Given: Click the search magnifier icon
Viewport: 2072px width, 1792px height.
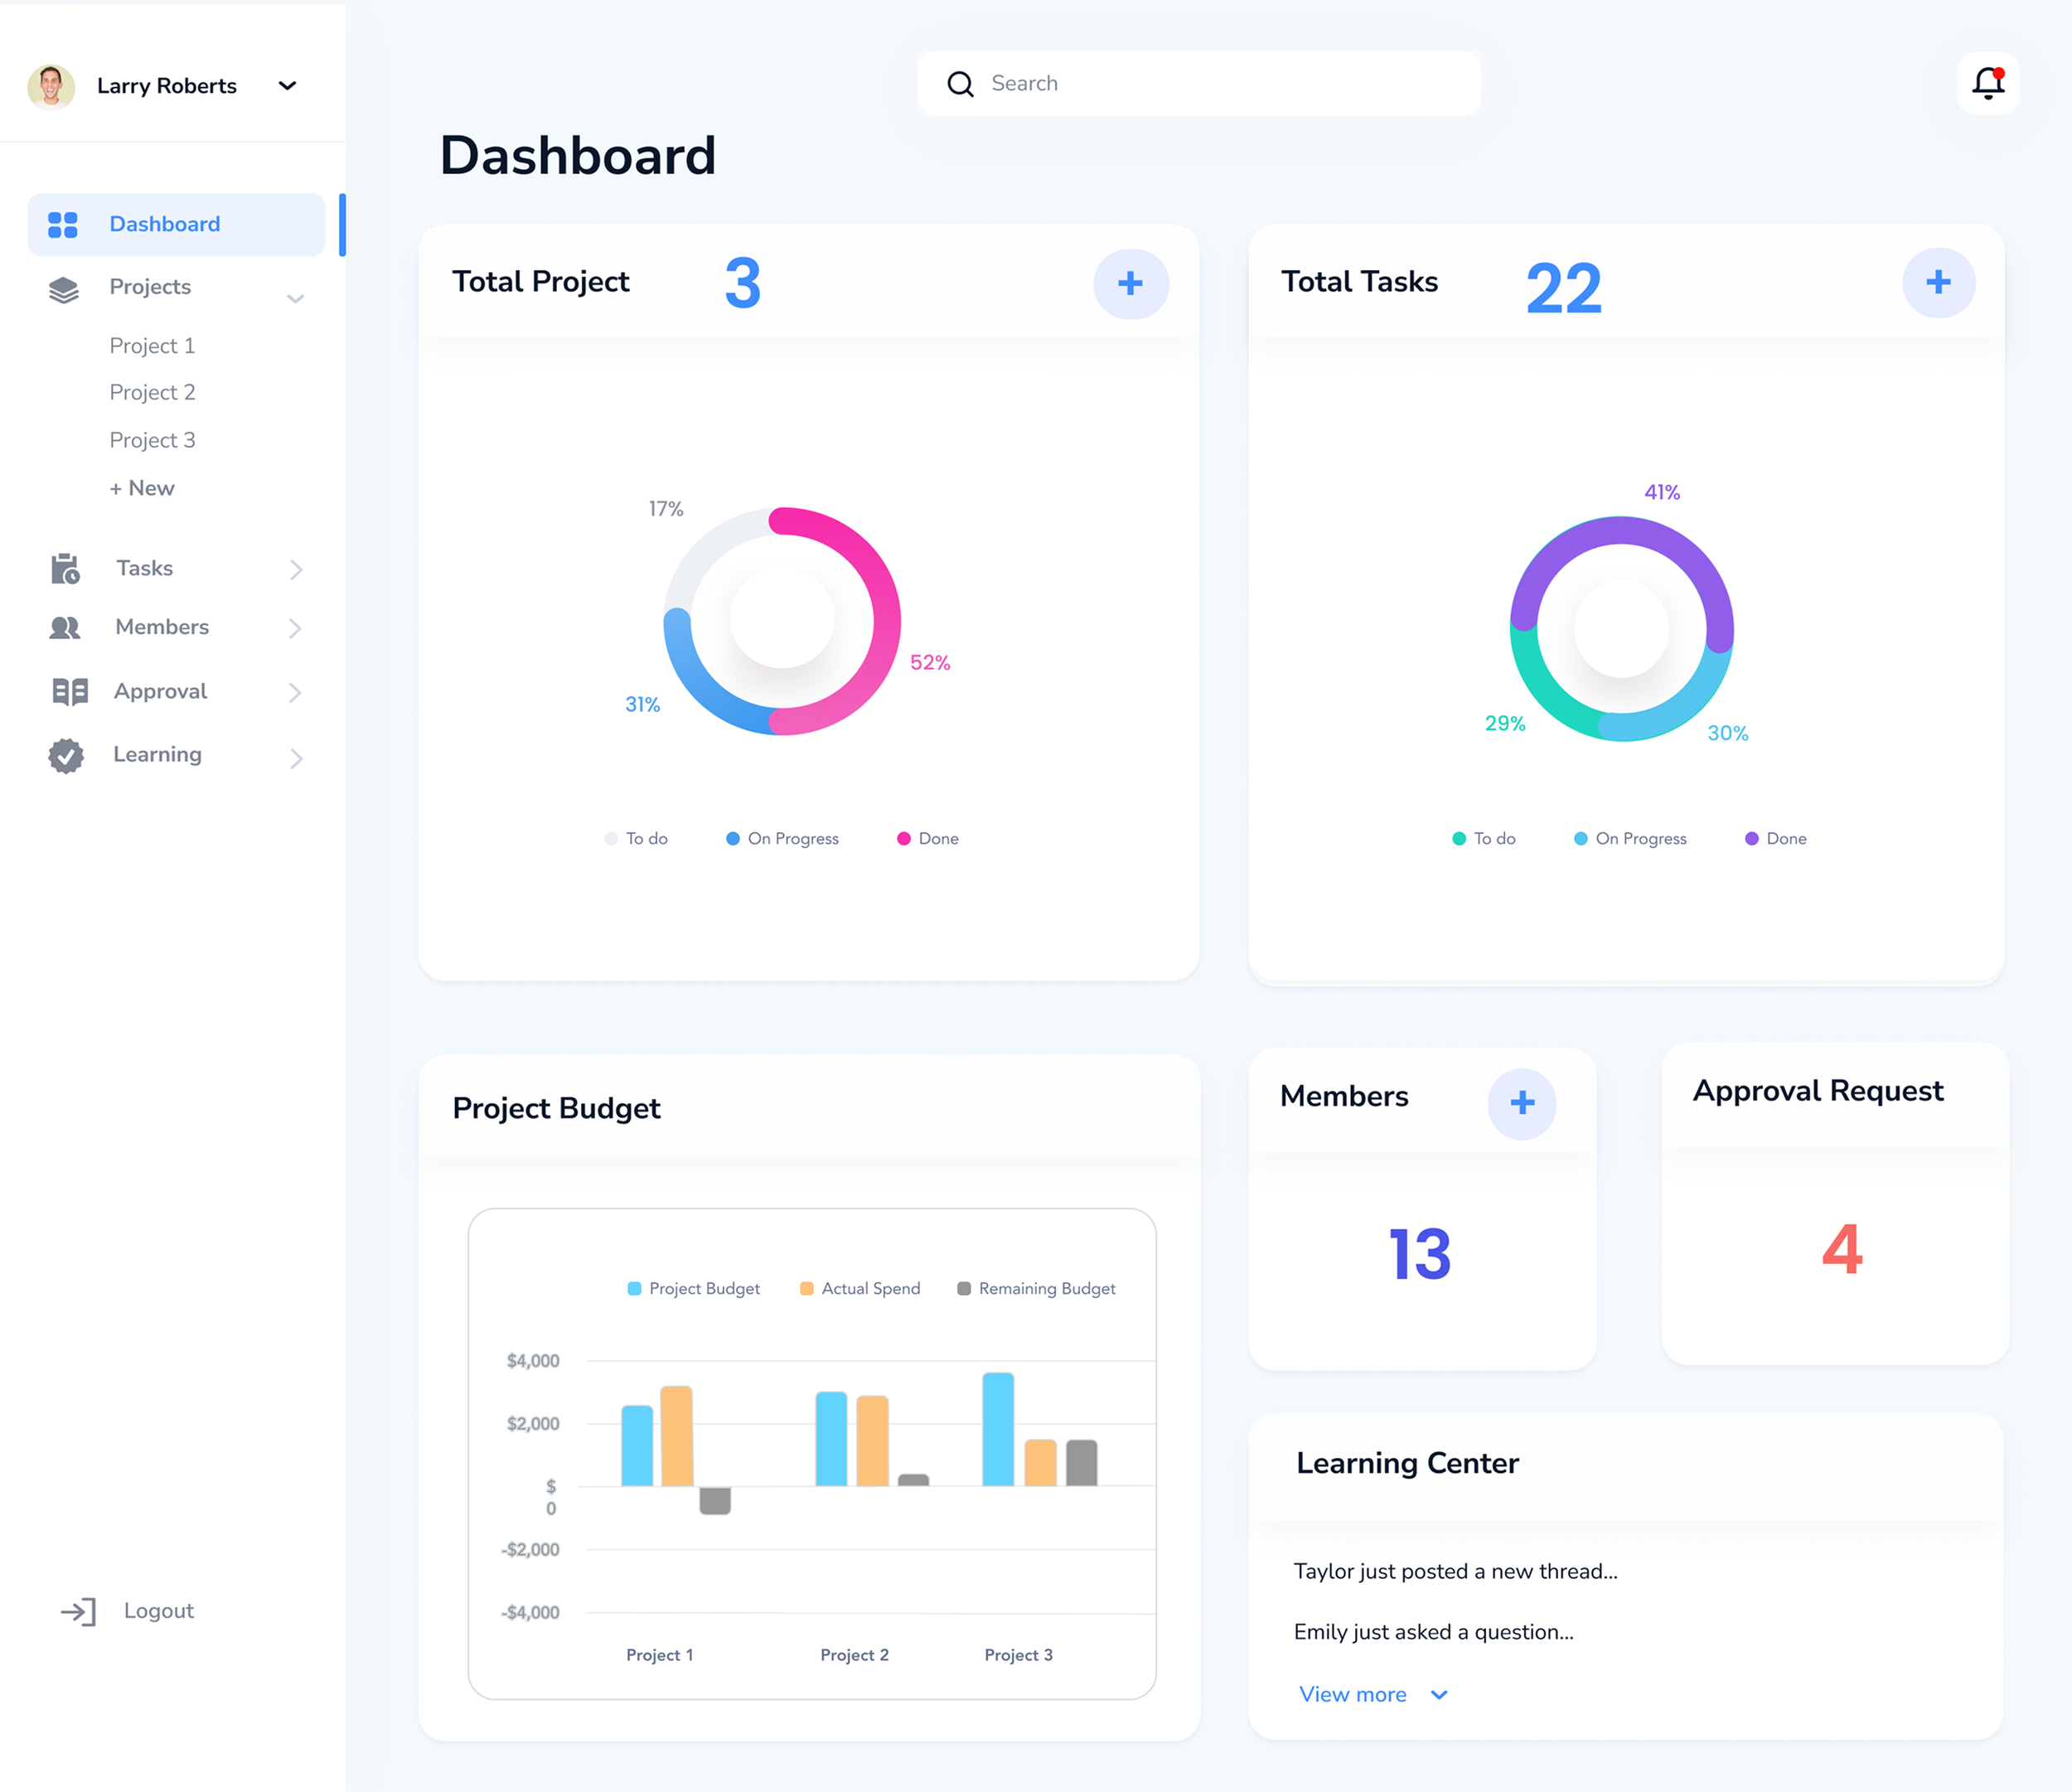Looking at the screenshot, I should tap(960, 84).
